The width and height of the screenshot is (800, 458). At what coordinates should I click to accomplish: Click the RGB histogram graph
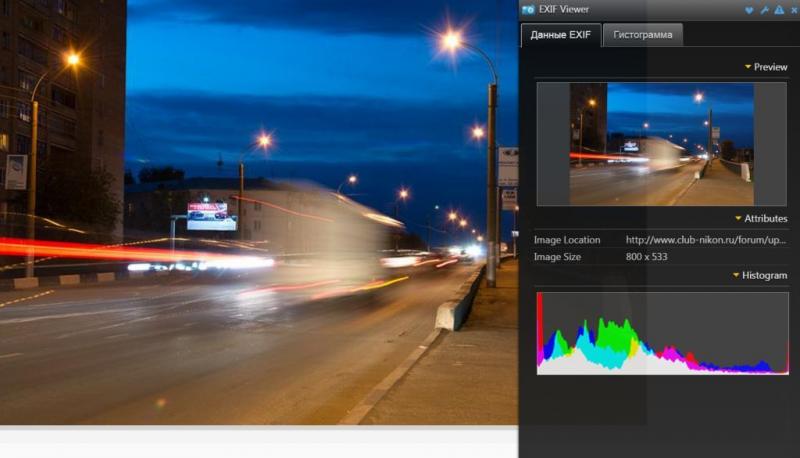tap(663, 334)
